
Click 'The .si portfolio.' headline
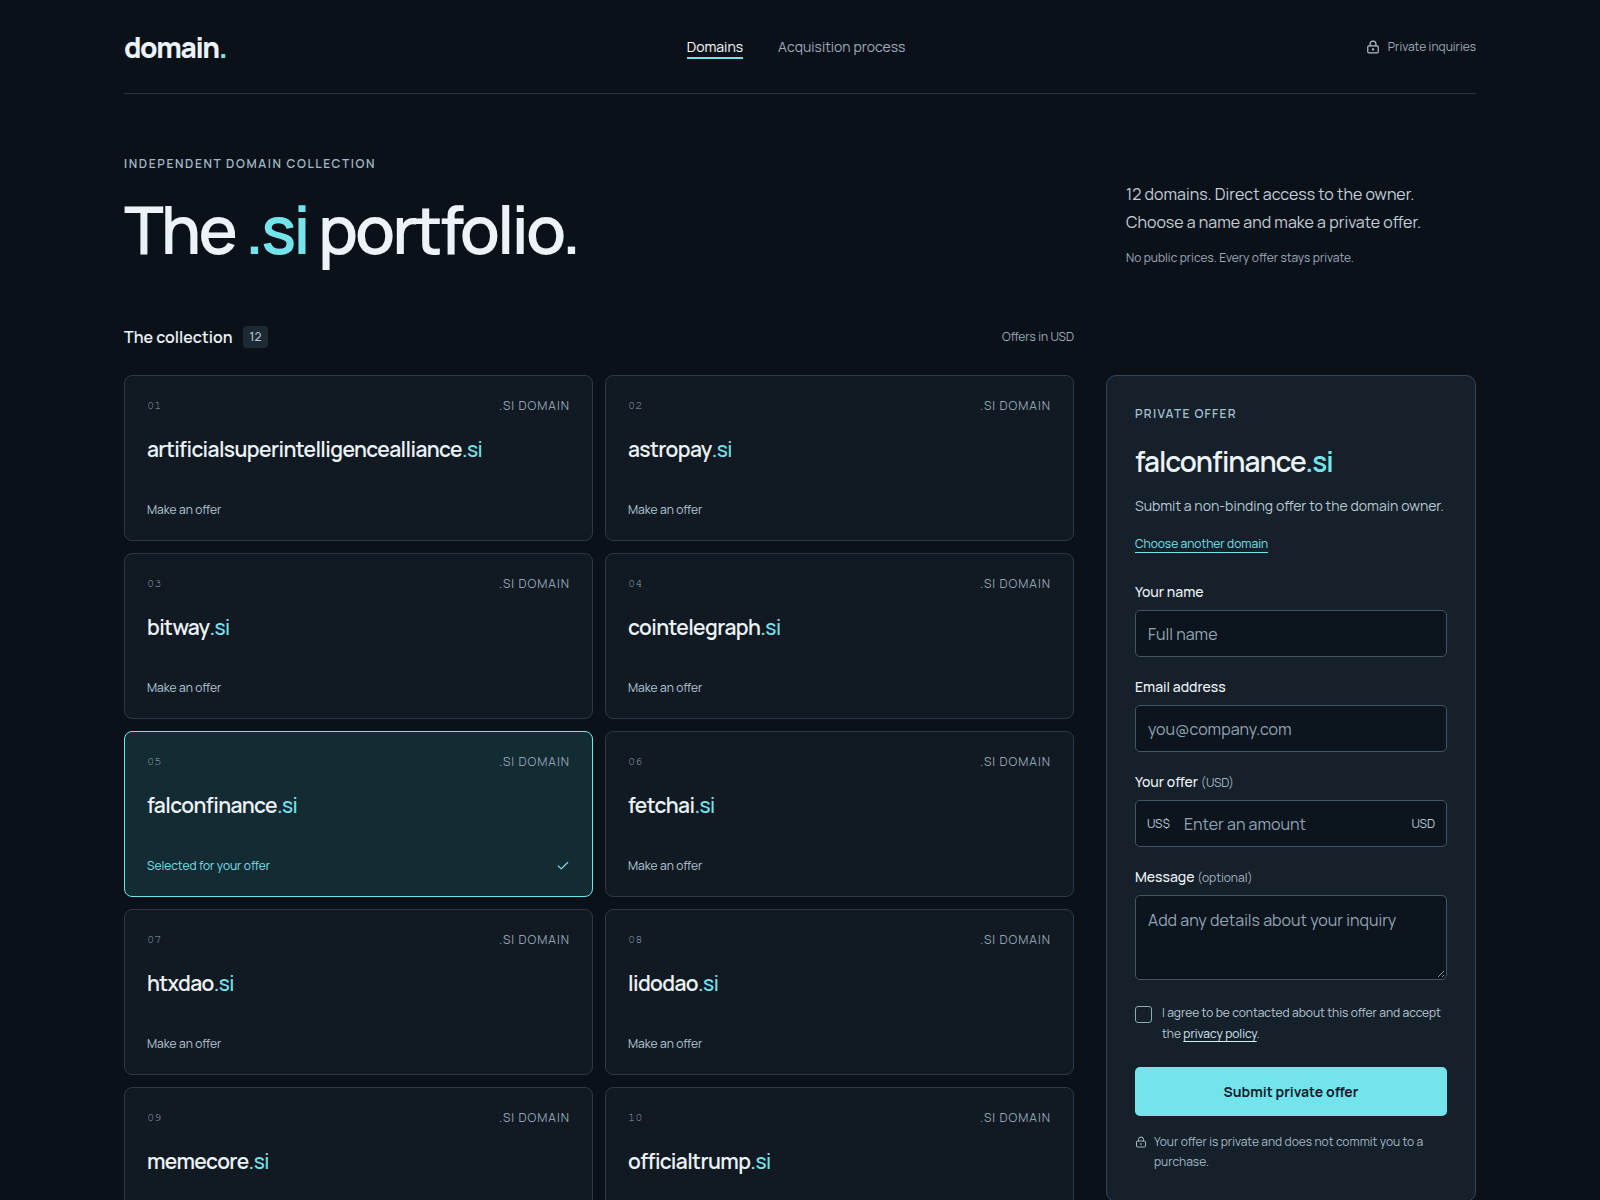click(351, 232)
